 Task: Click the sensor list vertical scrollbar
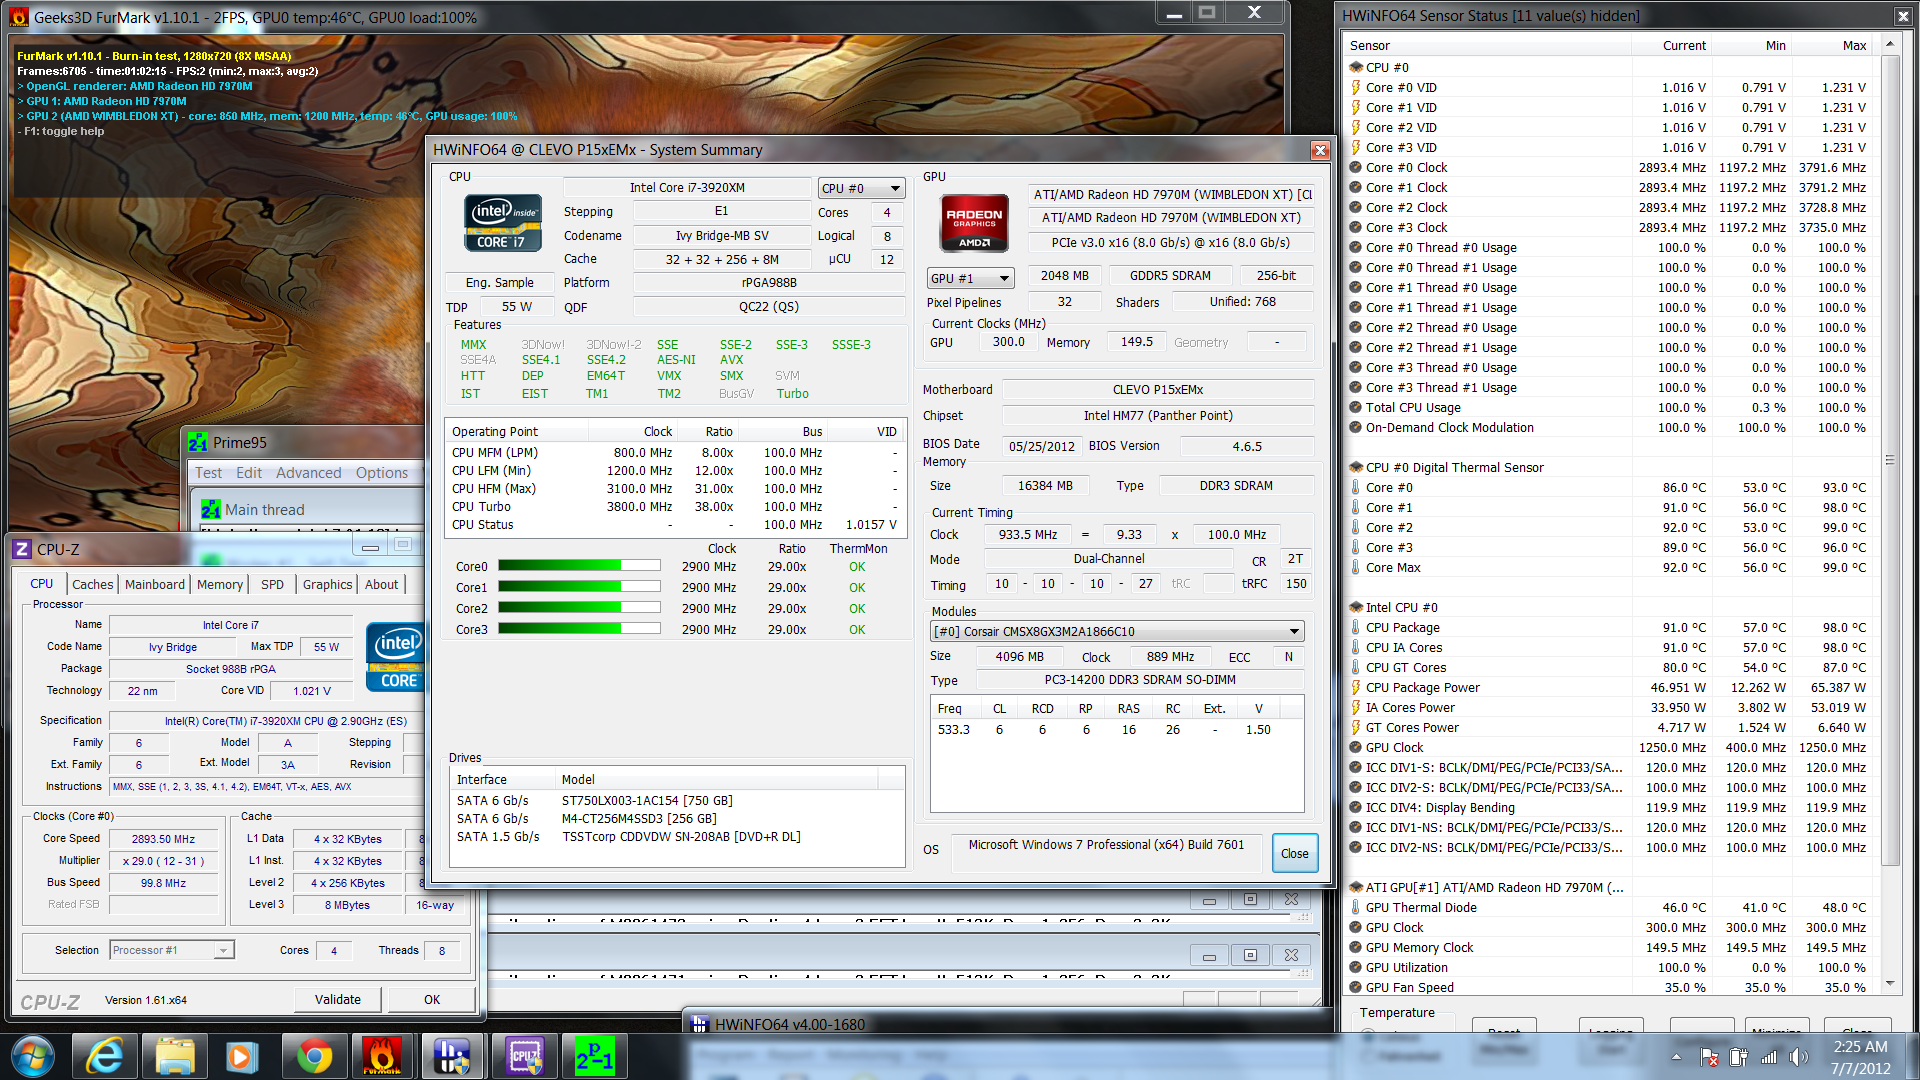(x=1890, y=460)
